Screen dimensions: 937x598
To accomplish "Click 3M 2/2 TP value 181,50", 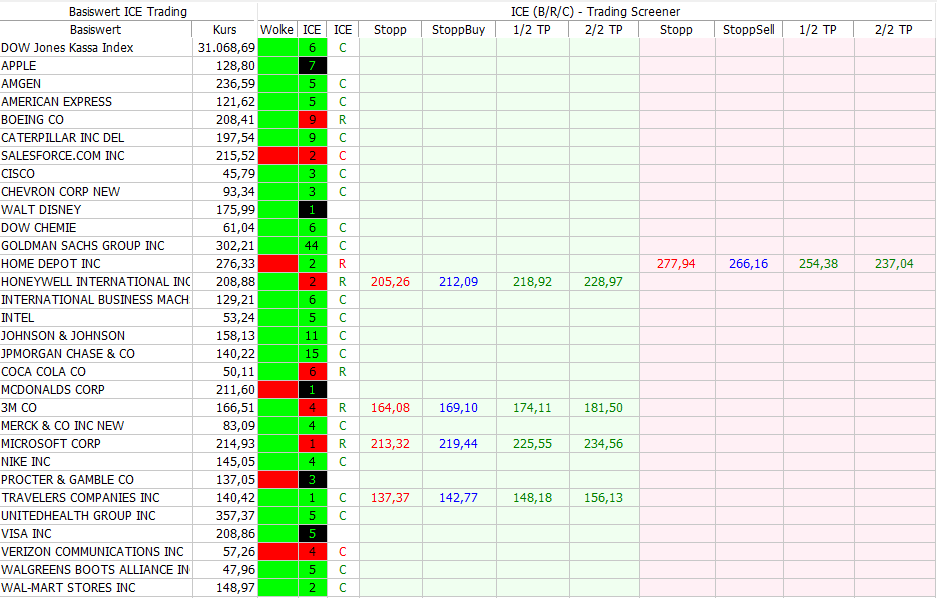I will click(x=604, y=407).
